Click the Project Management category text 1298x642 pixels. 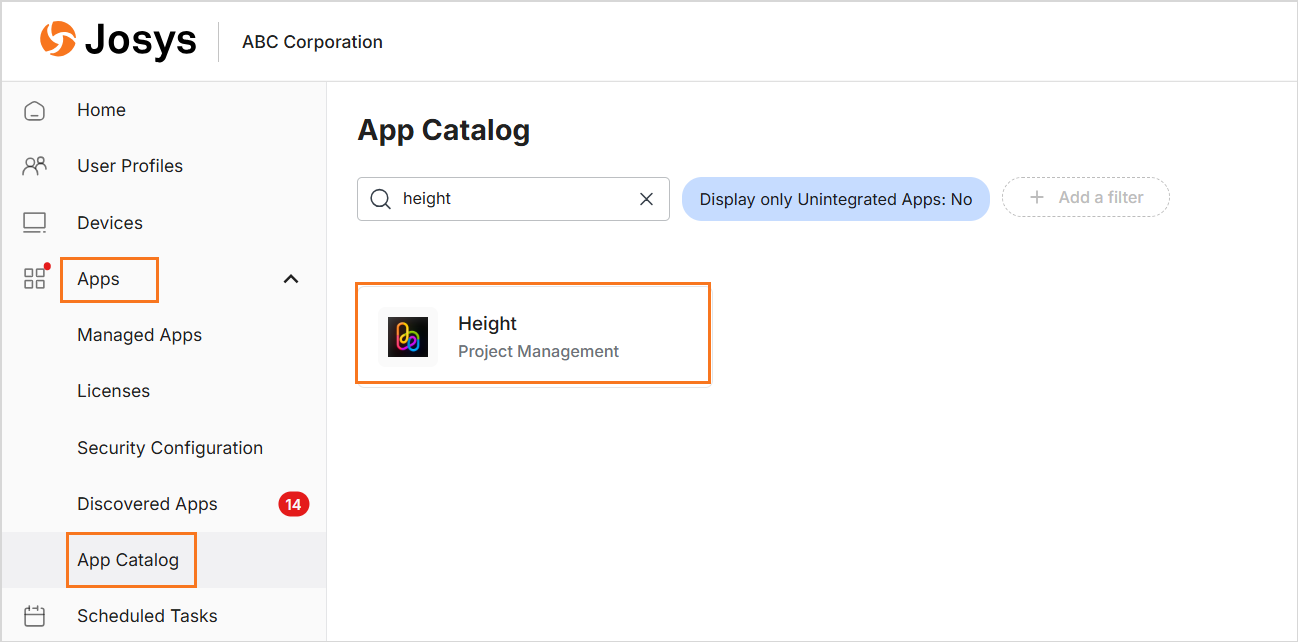click(x=538, y=351)
